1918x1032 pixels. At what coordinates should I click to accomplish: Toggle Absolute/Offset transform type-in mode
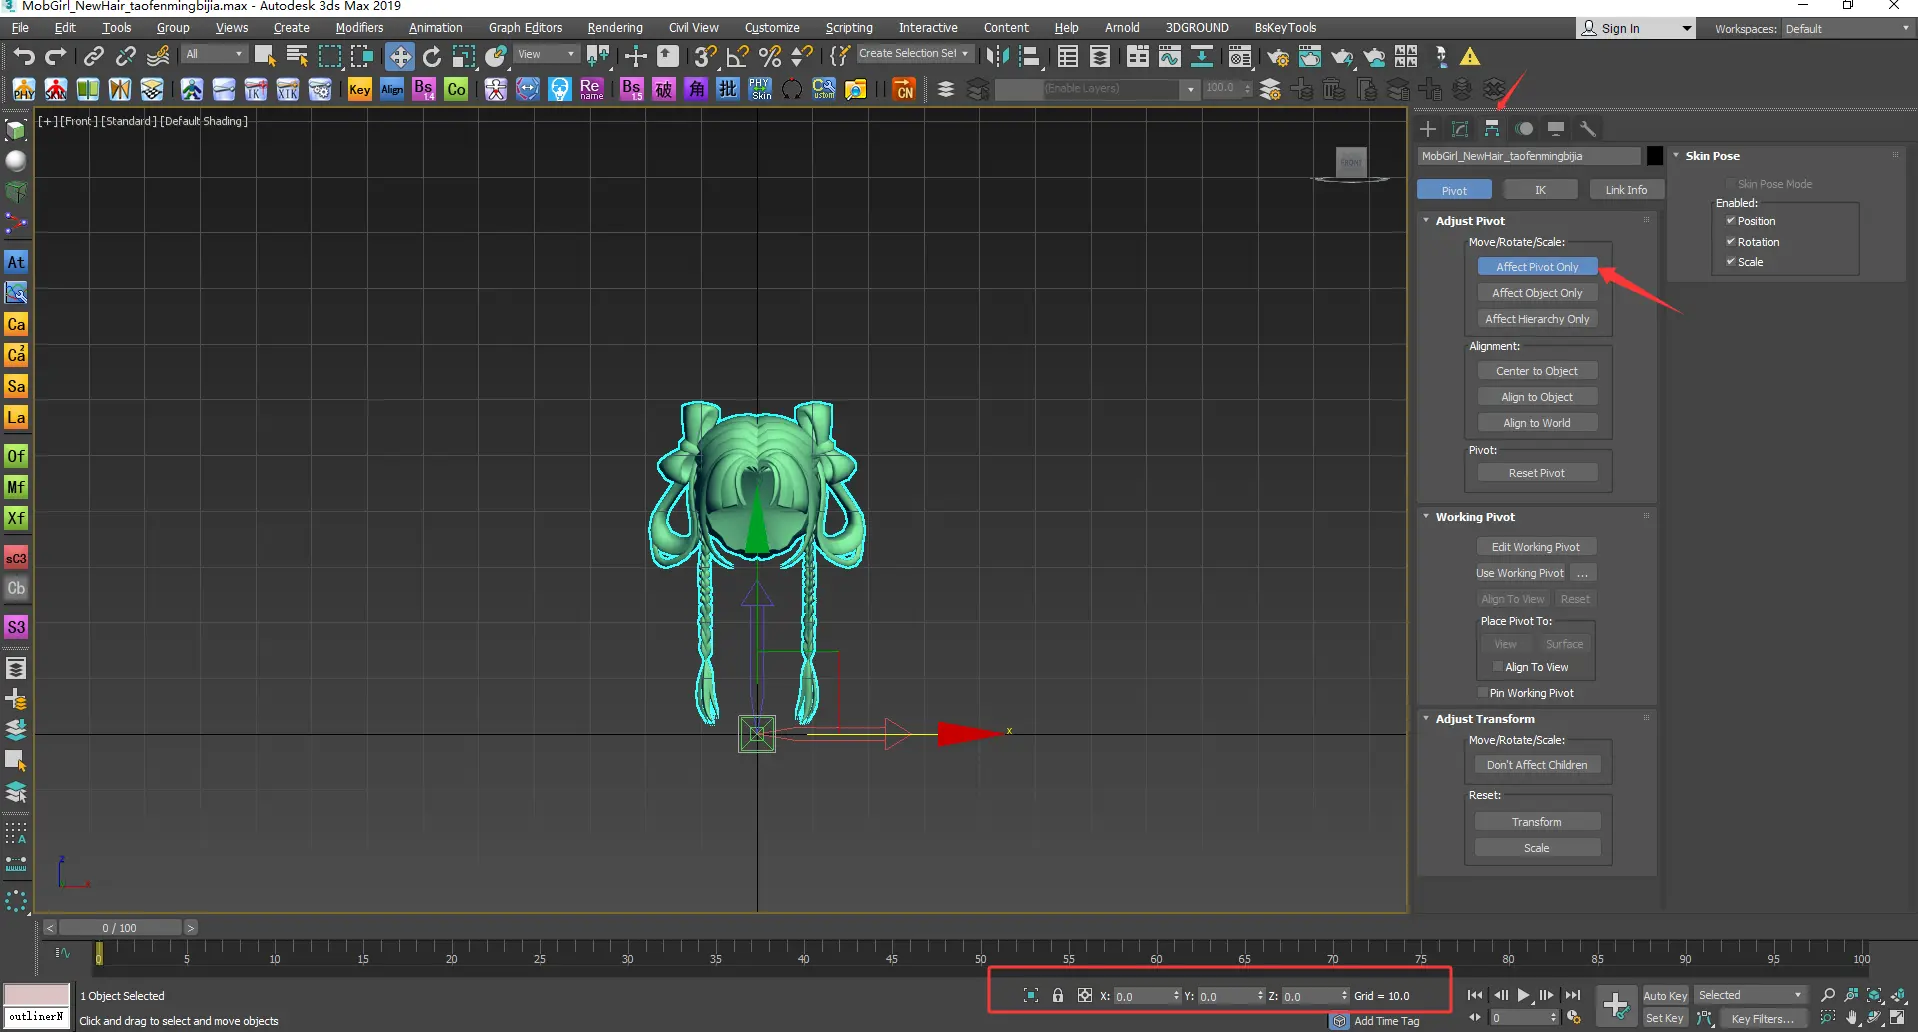pyautogui.click(x=1085, y=995)
